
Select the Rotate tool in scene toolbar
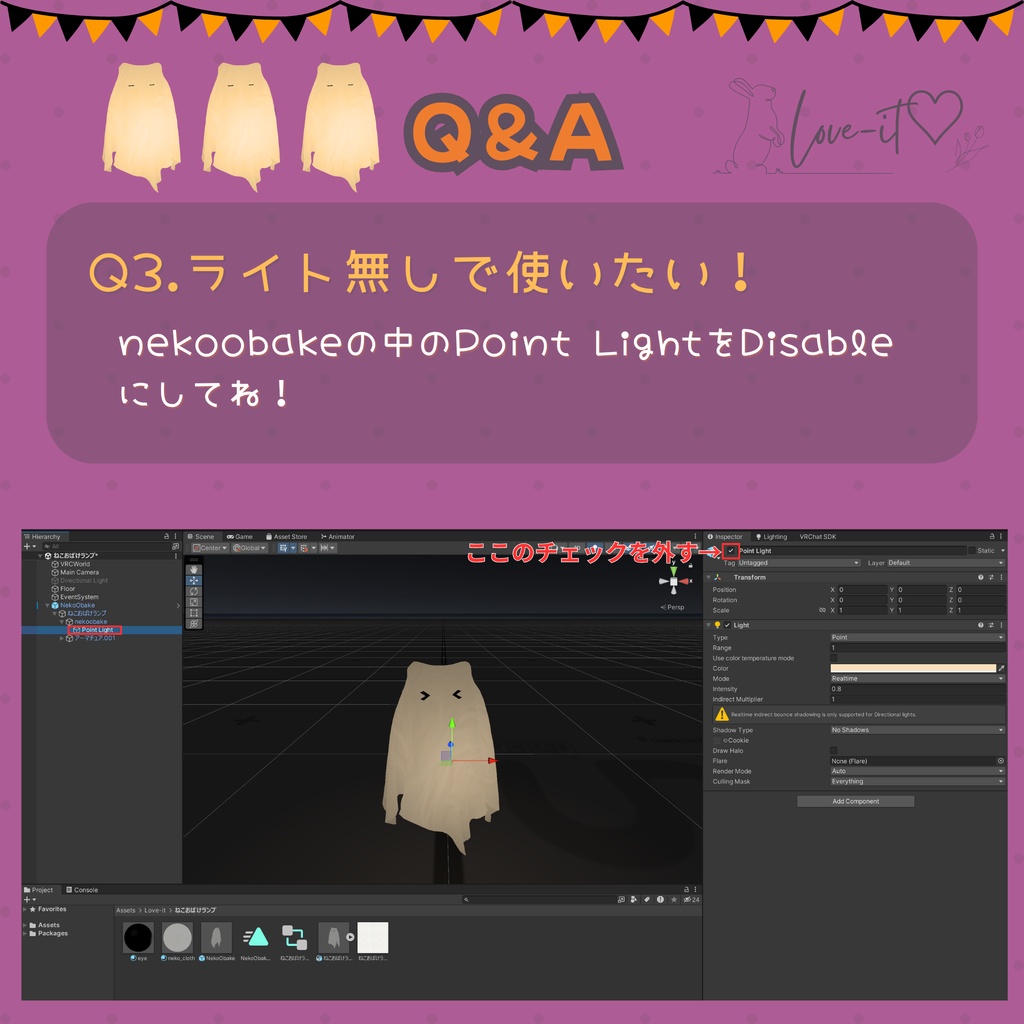point(194,591)
